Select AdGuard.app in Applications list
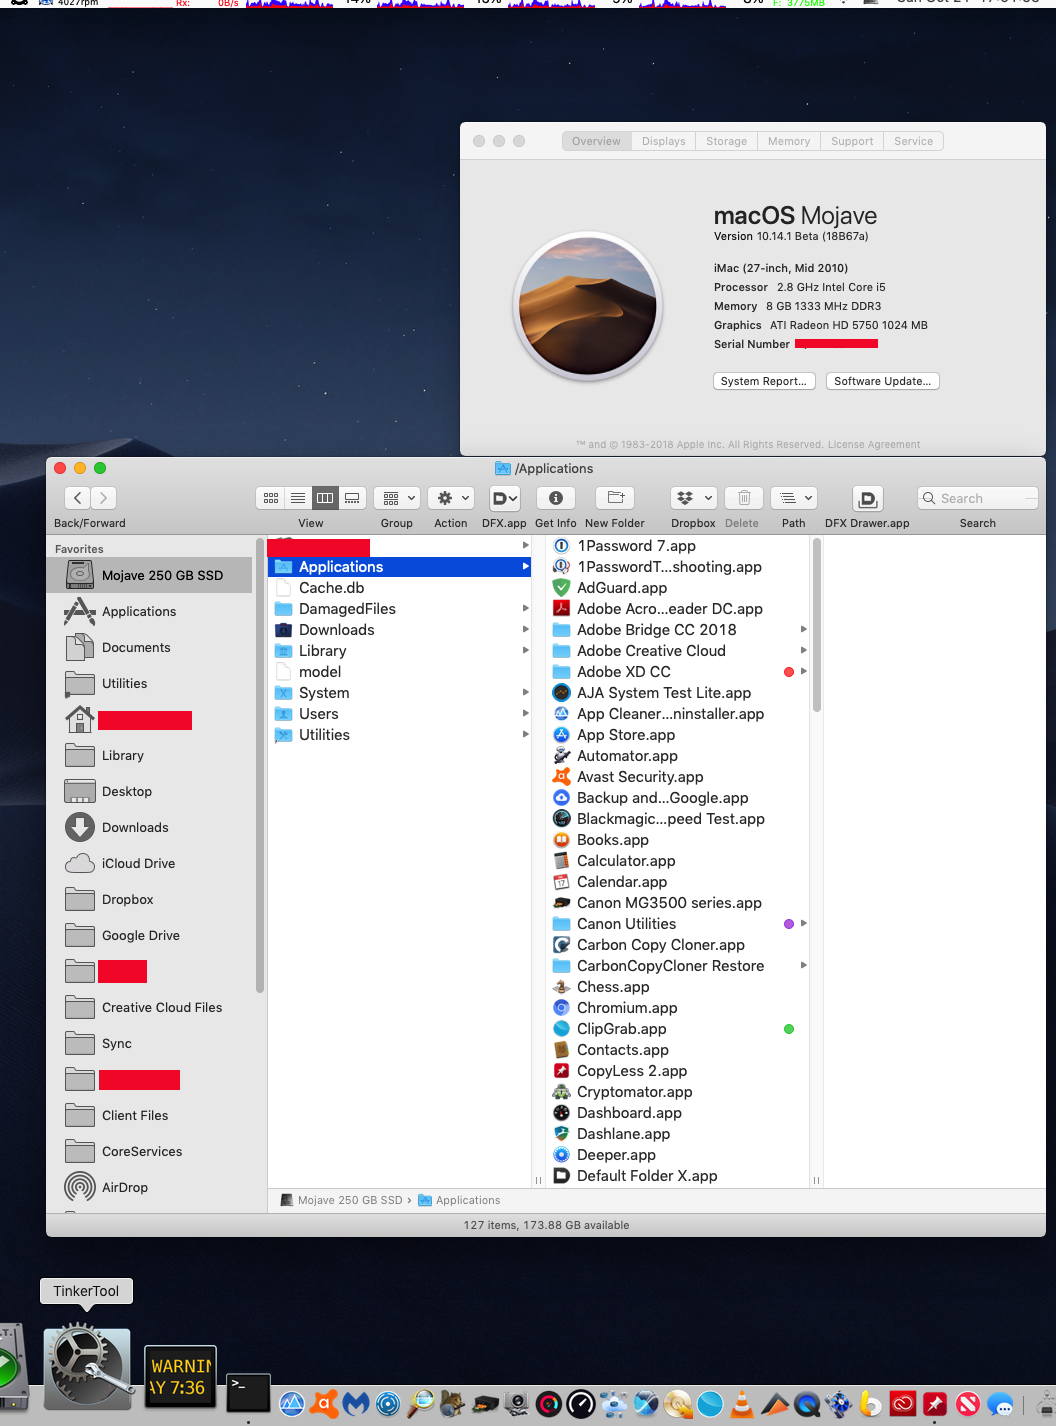Image resolution: width=1056 pixels, height=1426 pixels. 622,588
